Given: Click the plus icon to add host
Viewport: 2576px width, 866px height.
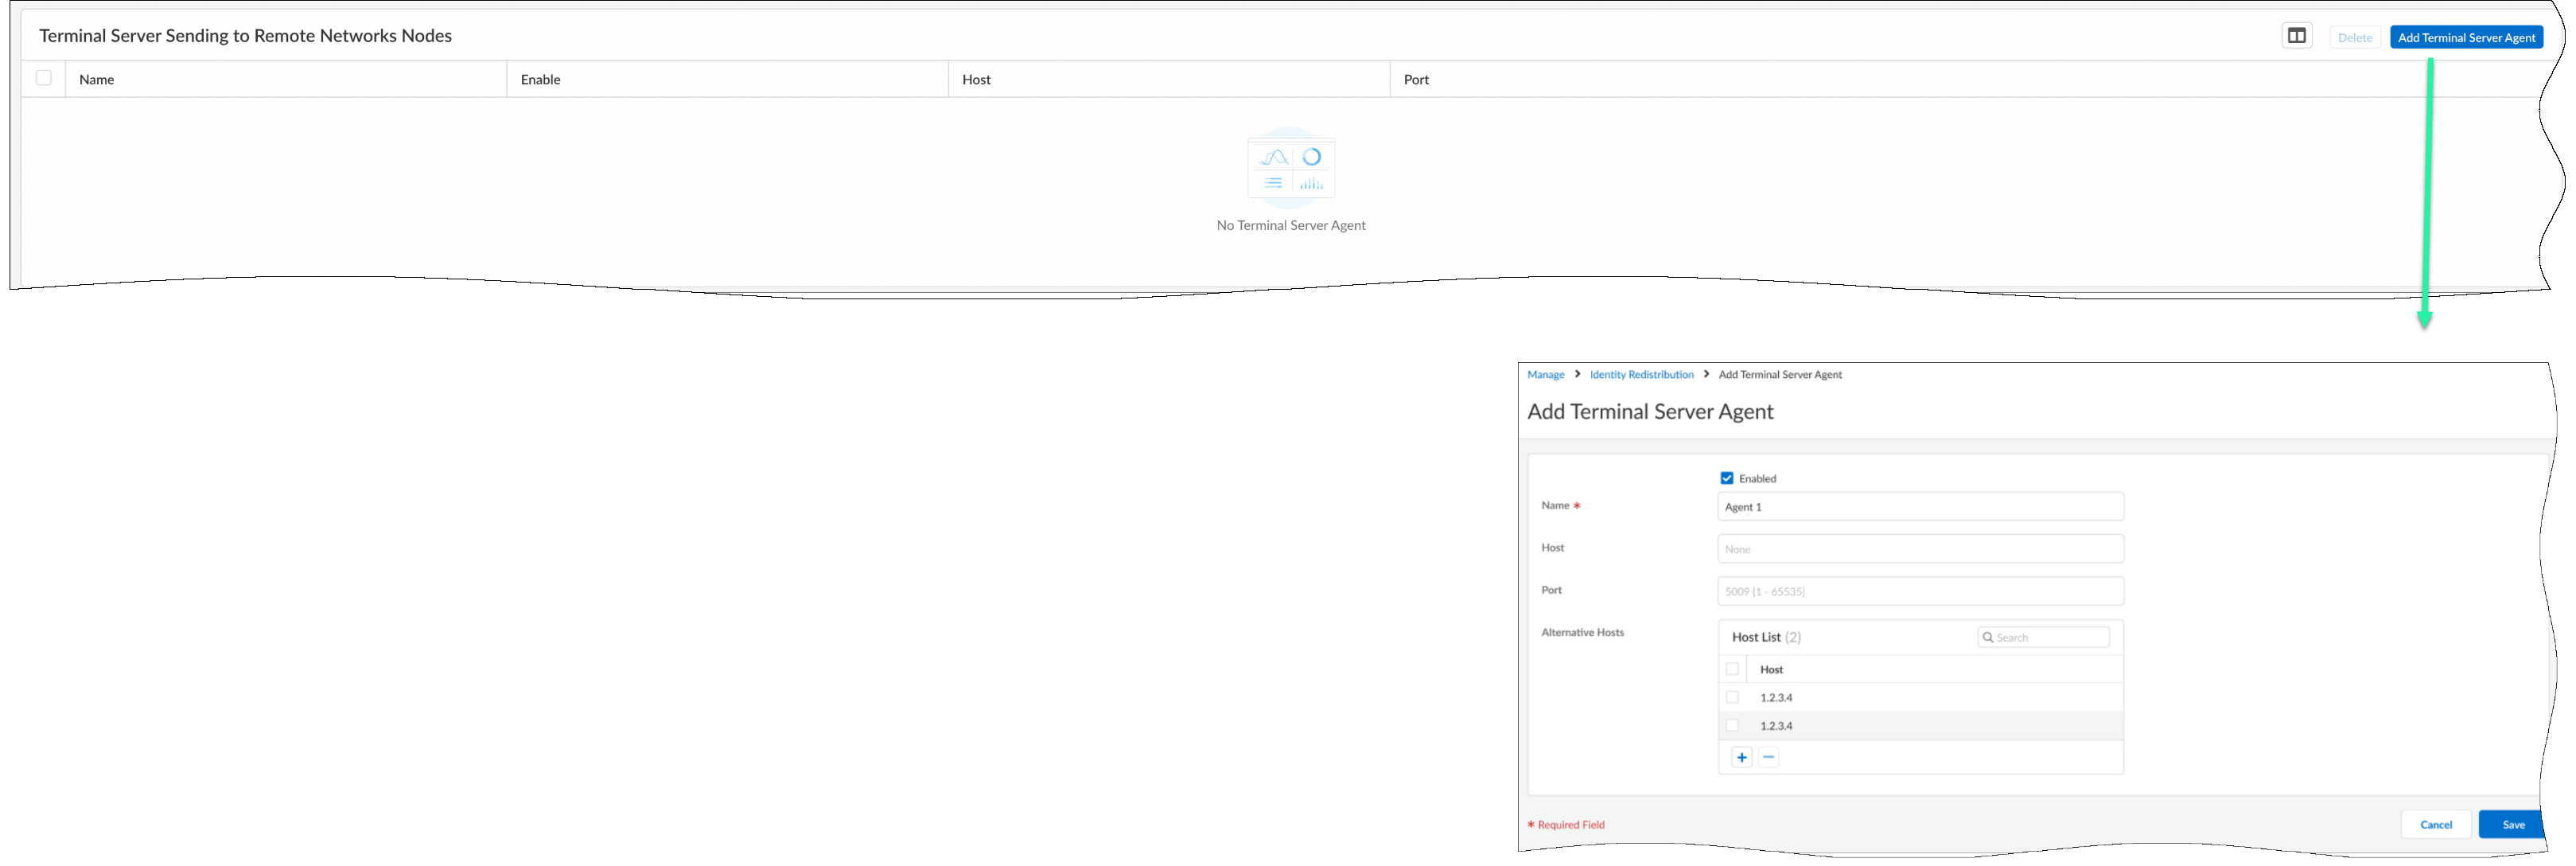Looking at the screenshot, I should (1741, 757).
